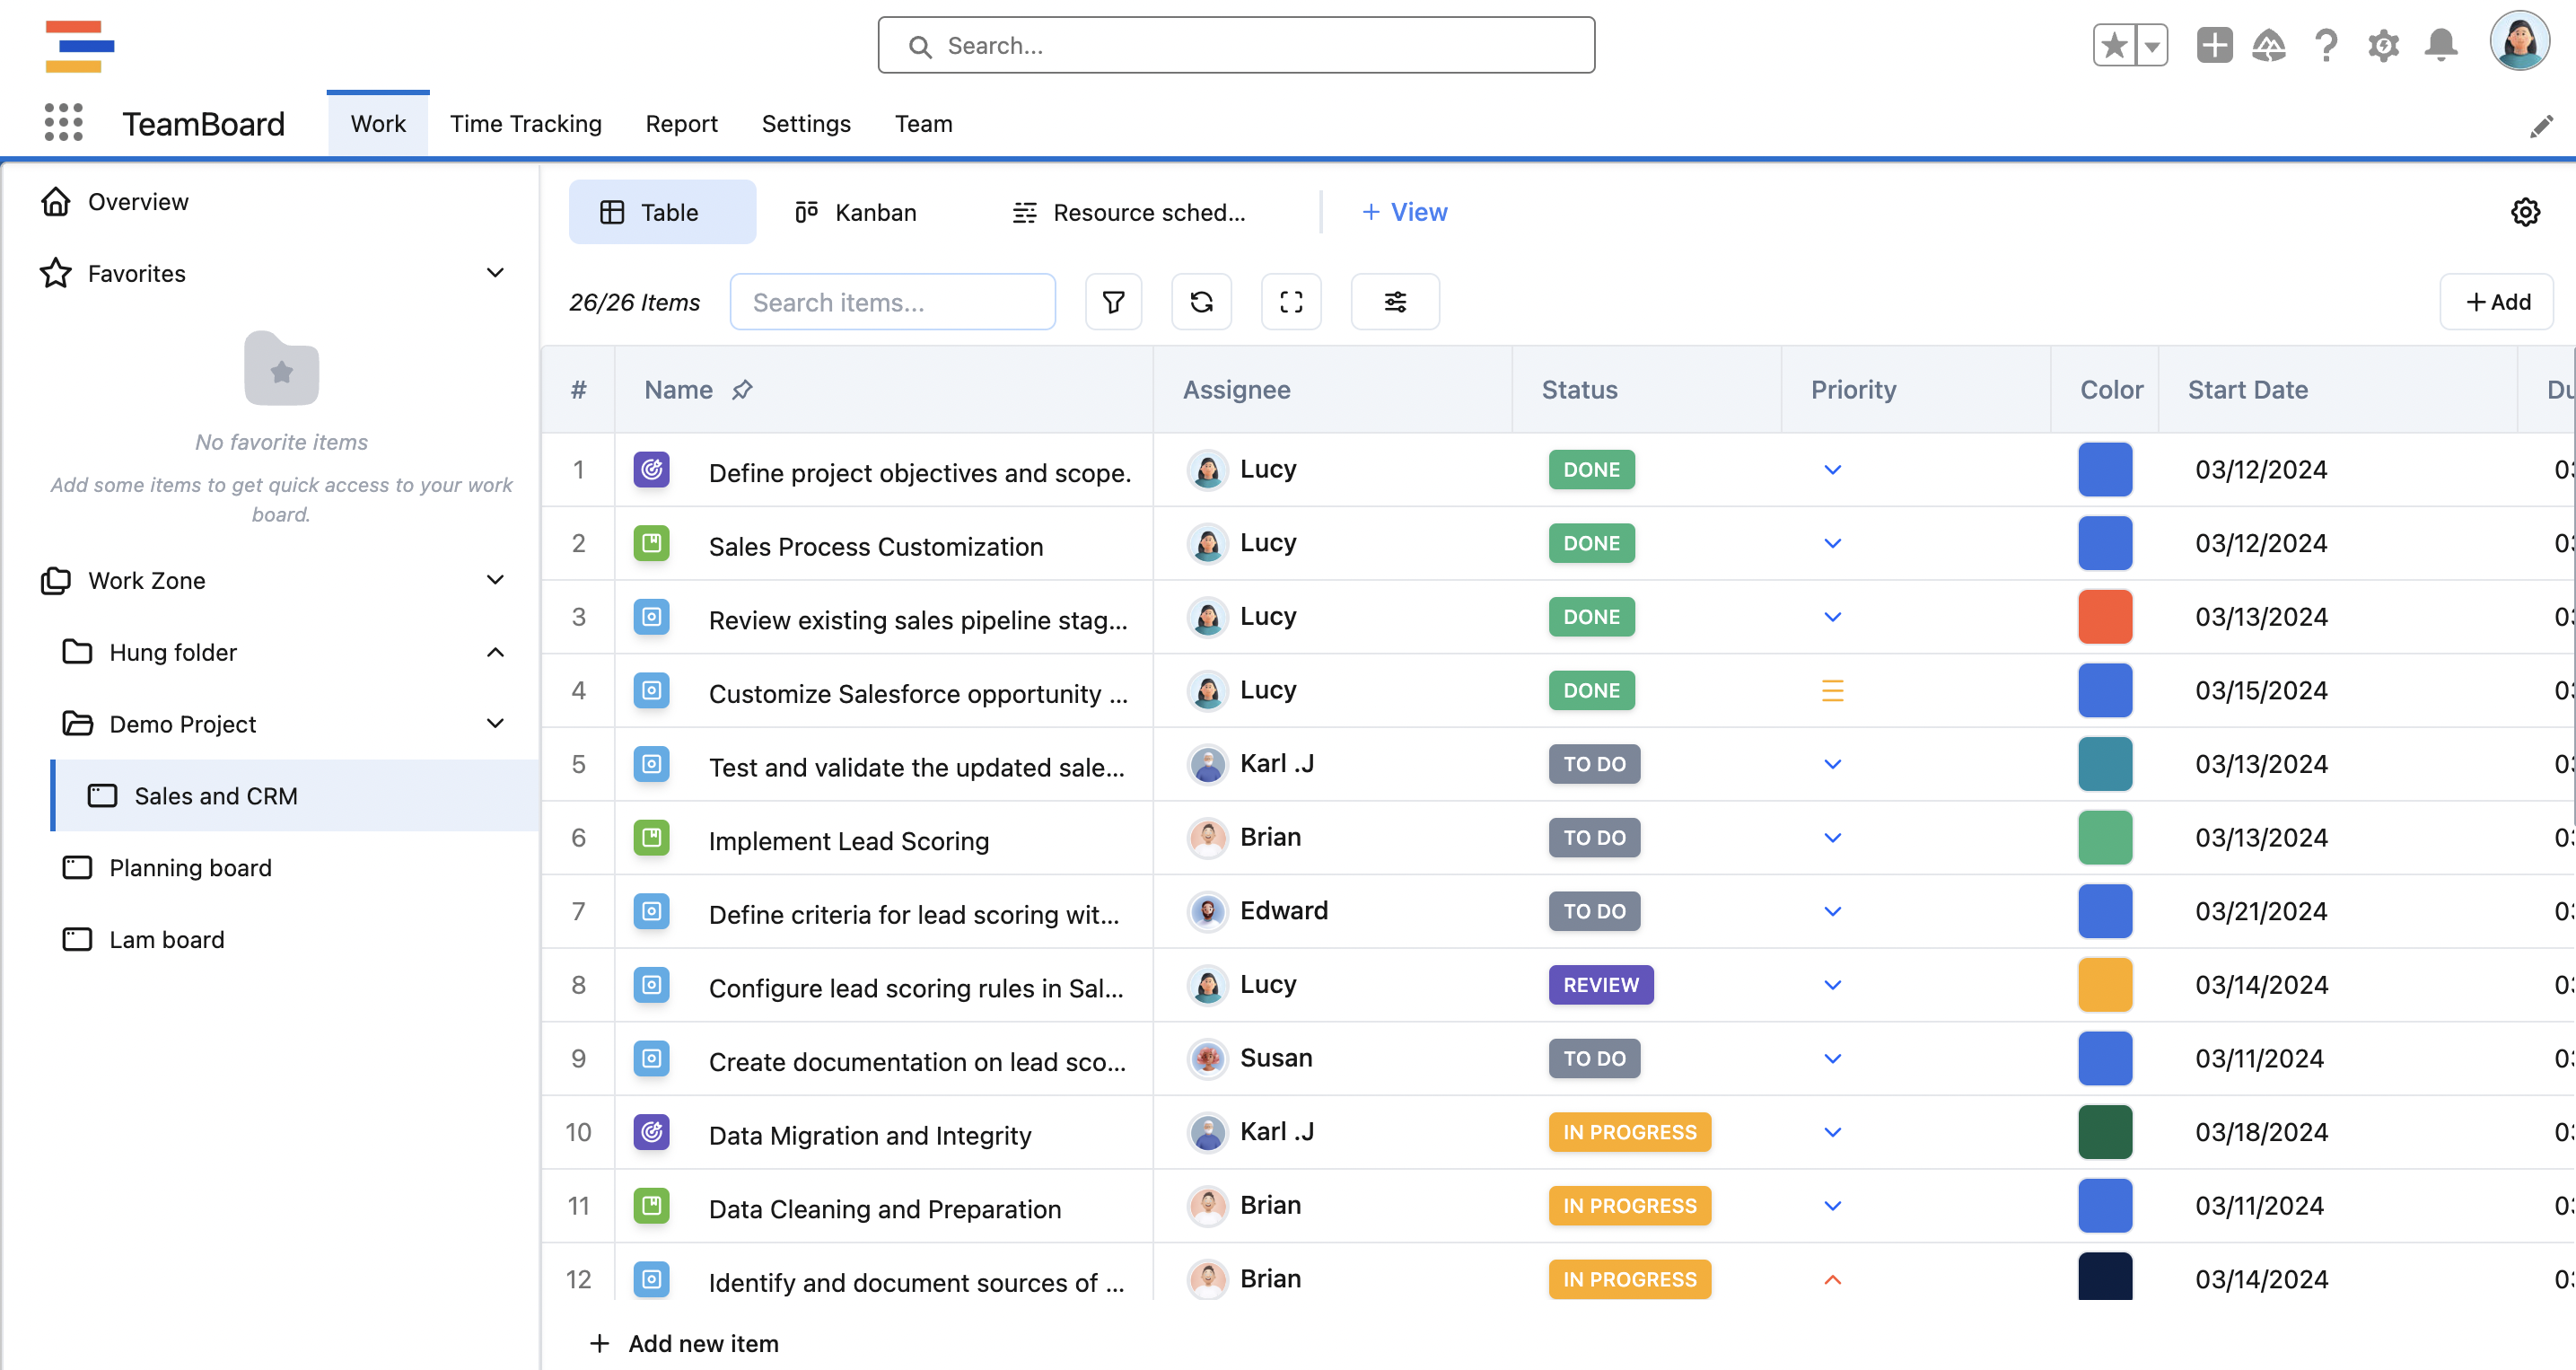Screen dimensions: 2576x1370
Task: Click the Search items input field
Action: click(x=892, y=302)
